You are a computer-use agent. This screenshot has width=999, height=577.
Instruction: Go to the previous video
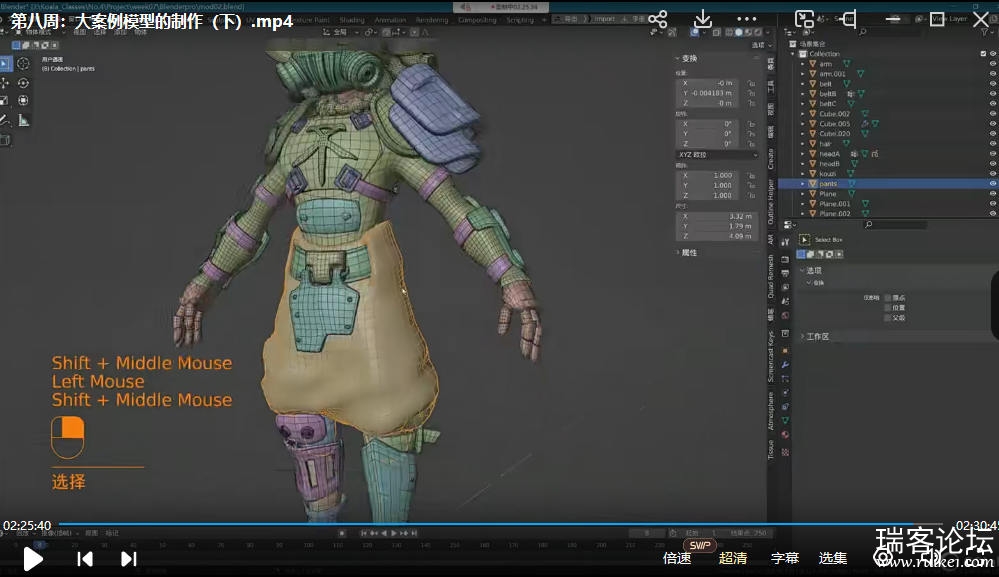point(85,559)
